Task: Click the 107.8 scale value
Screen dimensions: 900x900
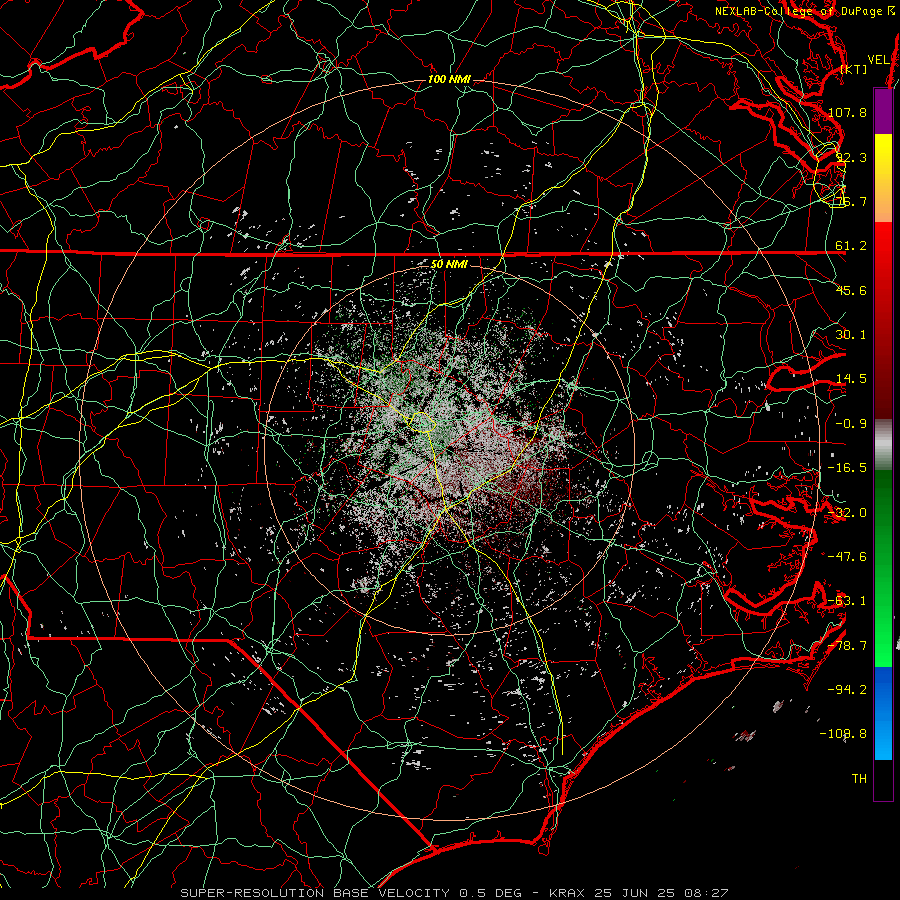Action: pos(847,112)
